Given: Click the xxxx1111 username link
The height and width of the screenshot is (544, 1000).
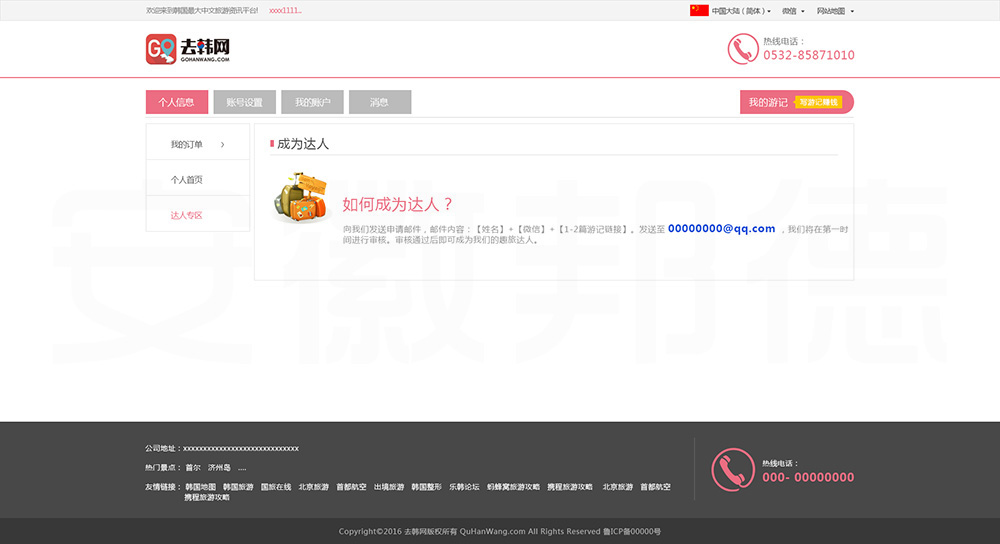Looking at the screenshot, I should (x=285, y=11).
